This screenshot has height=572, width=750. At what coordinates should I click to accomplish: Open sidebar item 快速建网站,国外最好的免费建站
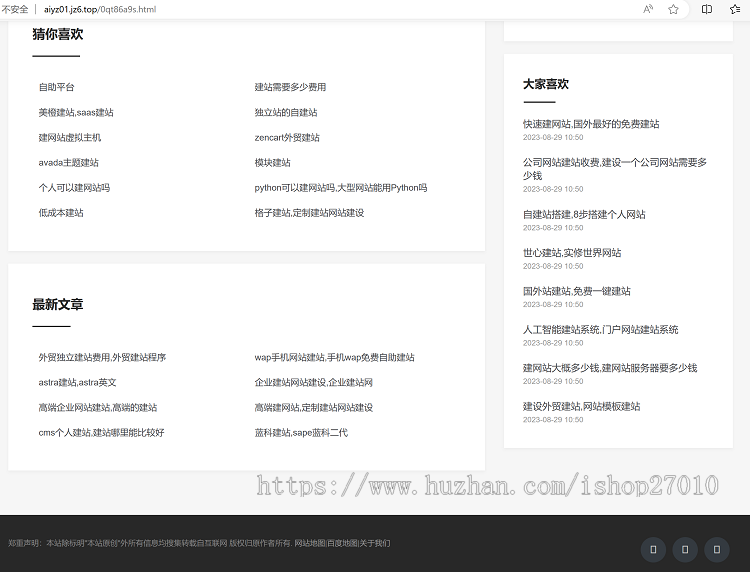(x=591, y=124)
